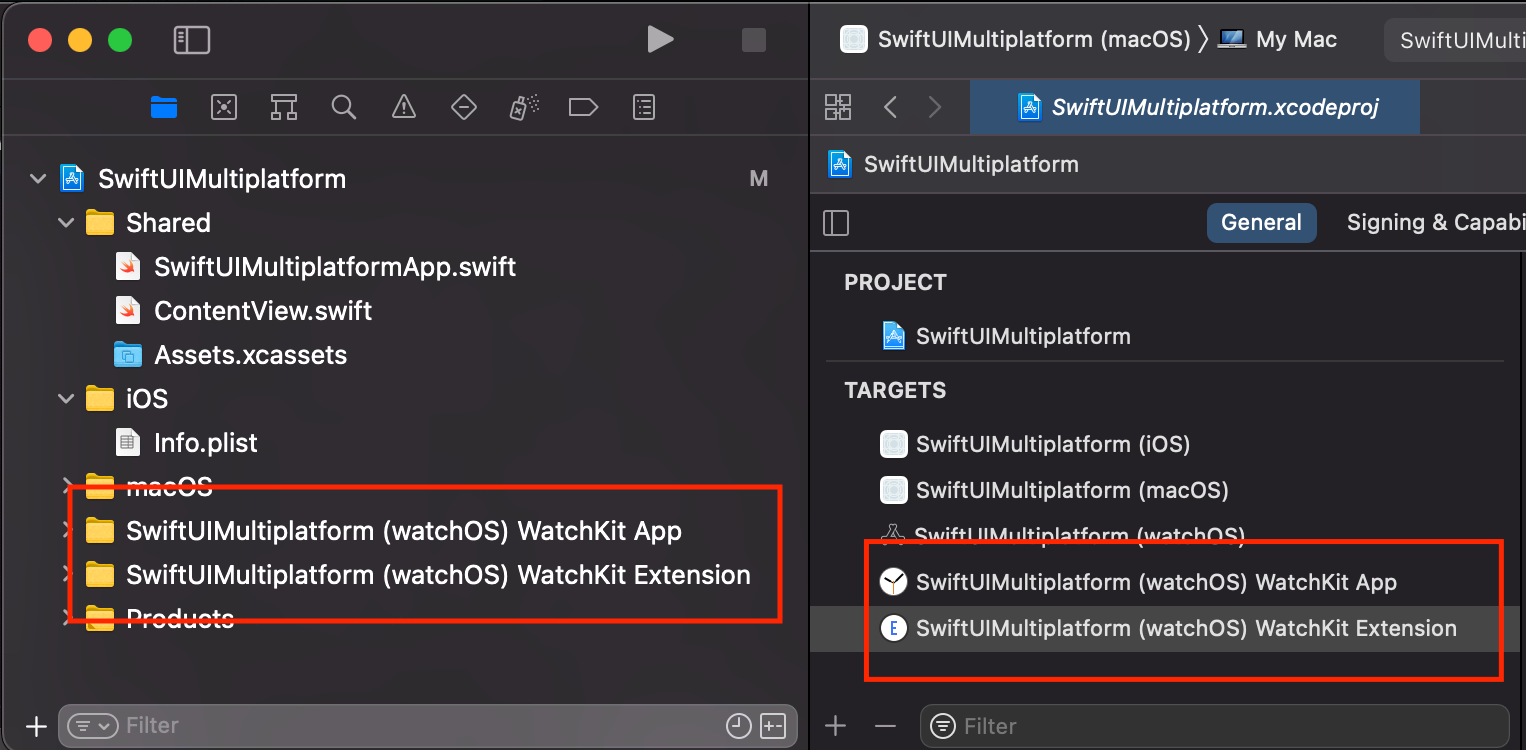Collapse the Shared folder
The width and height of the screenshot is (1526, 750).
pos(65,222)
